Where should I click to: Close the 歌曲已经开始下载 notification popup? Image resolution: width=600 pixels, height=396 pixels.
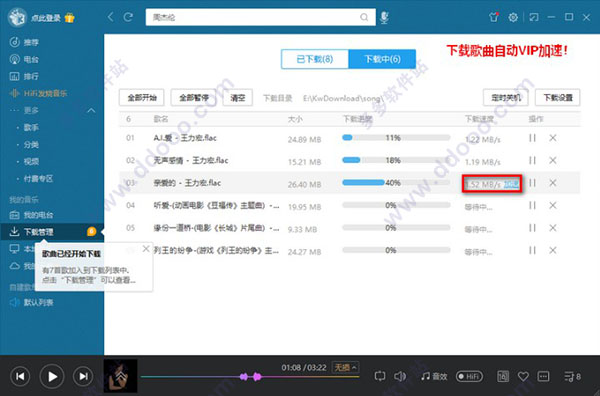[x=146, y=249]
